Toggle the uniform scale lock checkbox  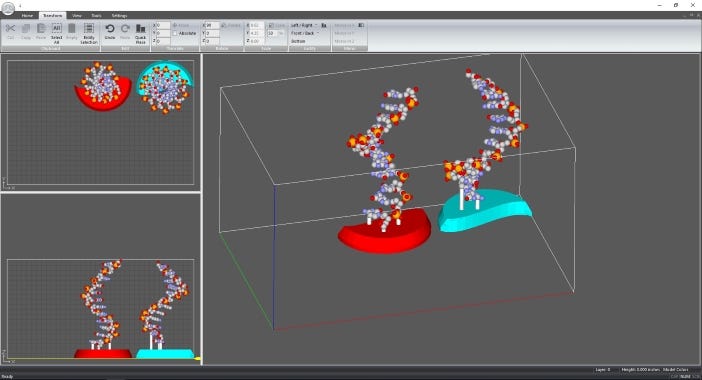pyautogui.click(x=271, y=26)
